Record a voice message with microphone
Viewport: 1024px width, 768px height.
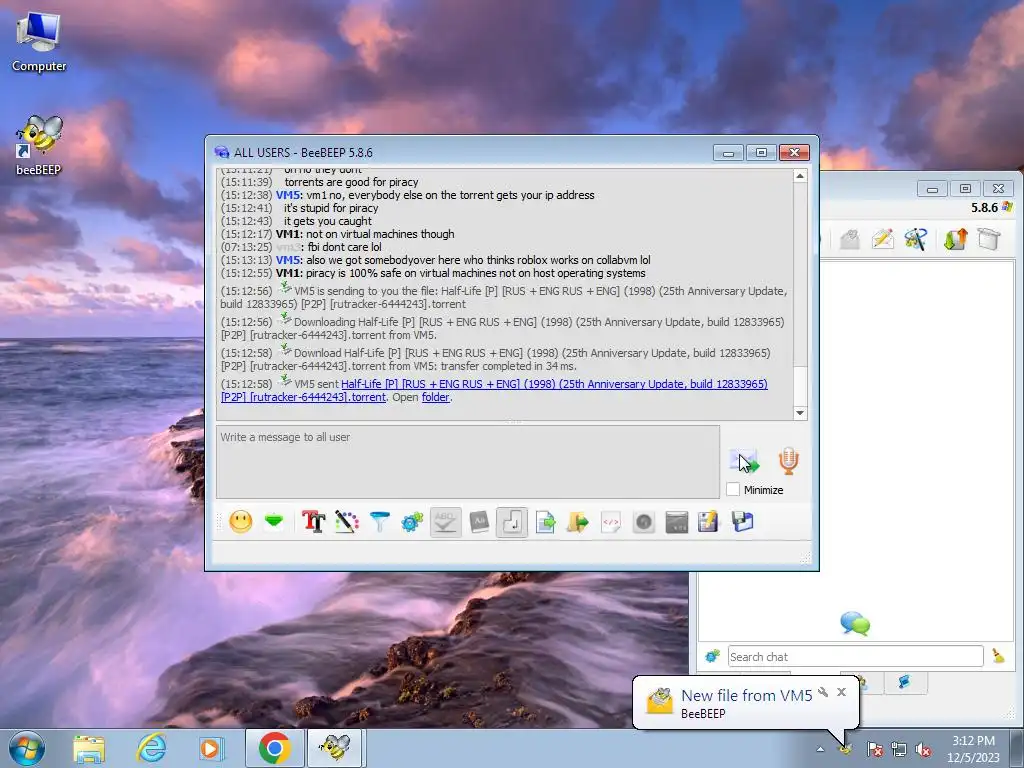click(788, 461)
